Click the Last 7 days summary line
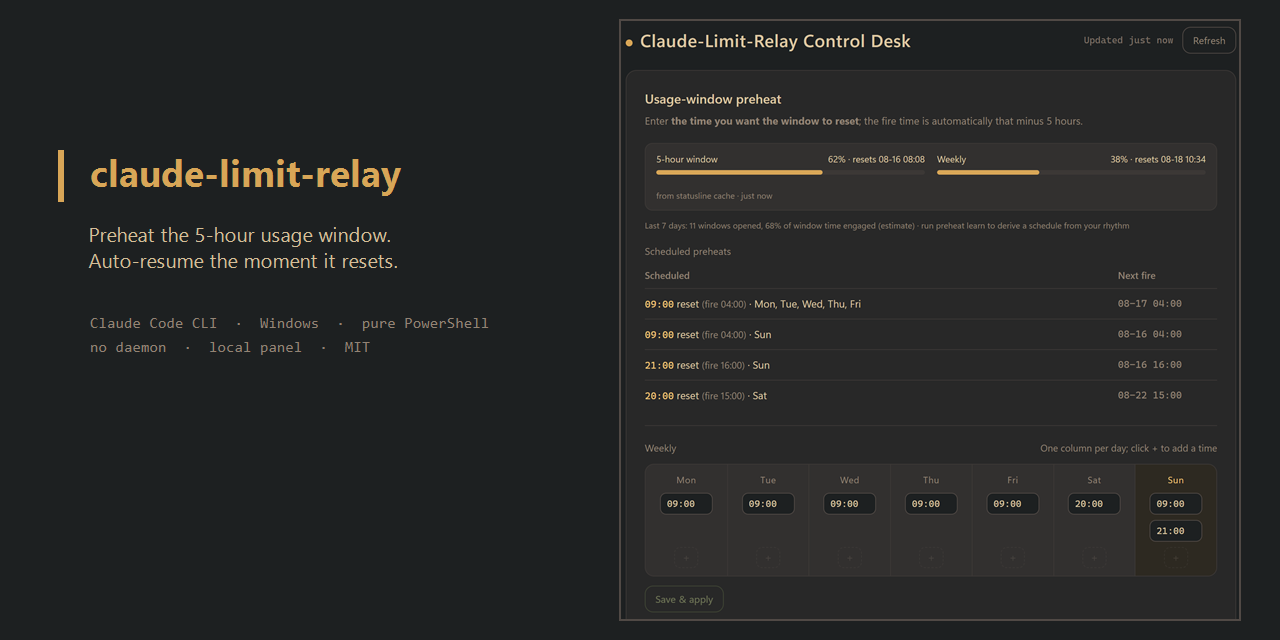This screenshot has width=1280, height=640. (887, 226)
